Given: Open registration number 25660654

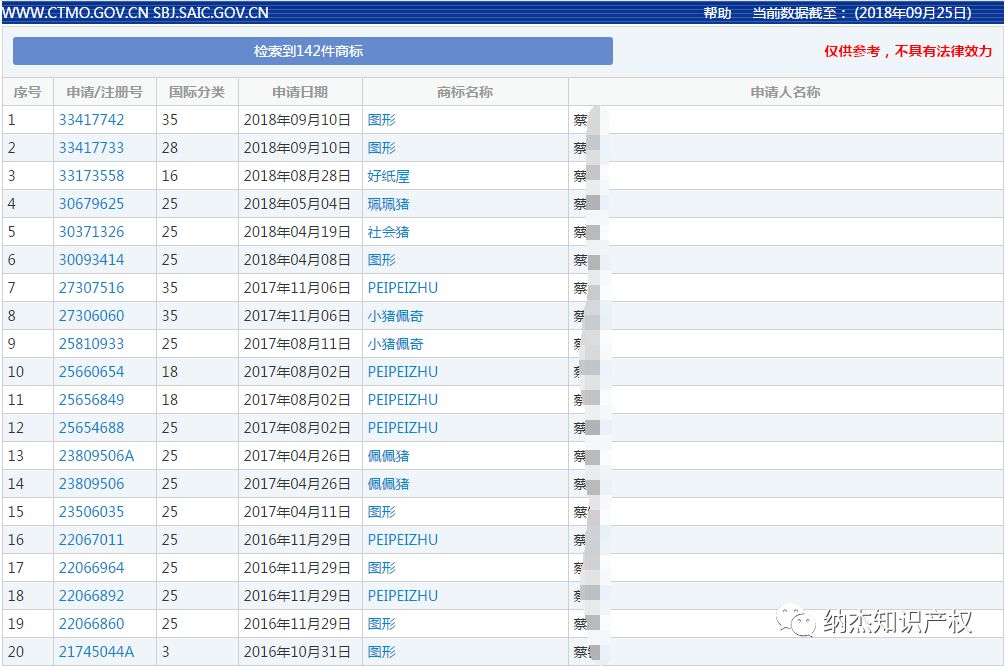Looking at the screenshot, I should pos(91,372).
